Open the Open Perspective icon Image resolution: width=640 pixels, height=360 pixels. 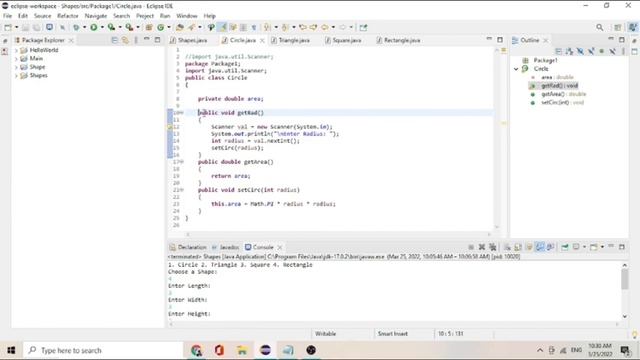pyautogui.click(x=618, y=27)
